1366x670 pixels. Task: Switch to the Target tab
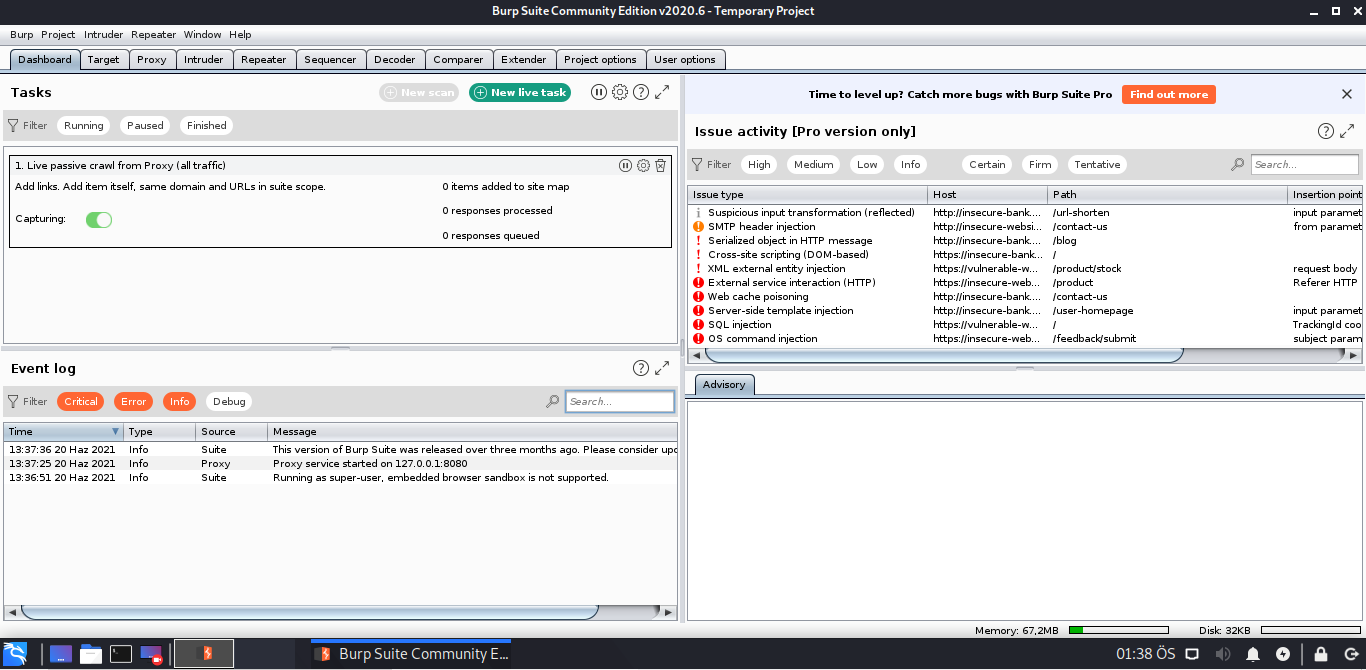(103, 60)
